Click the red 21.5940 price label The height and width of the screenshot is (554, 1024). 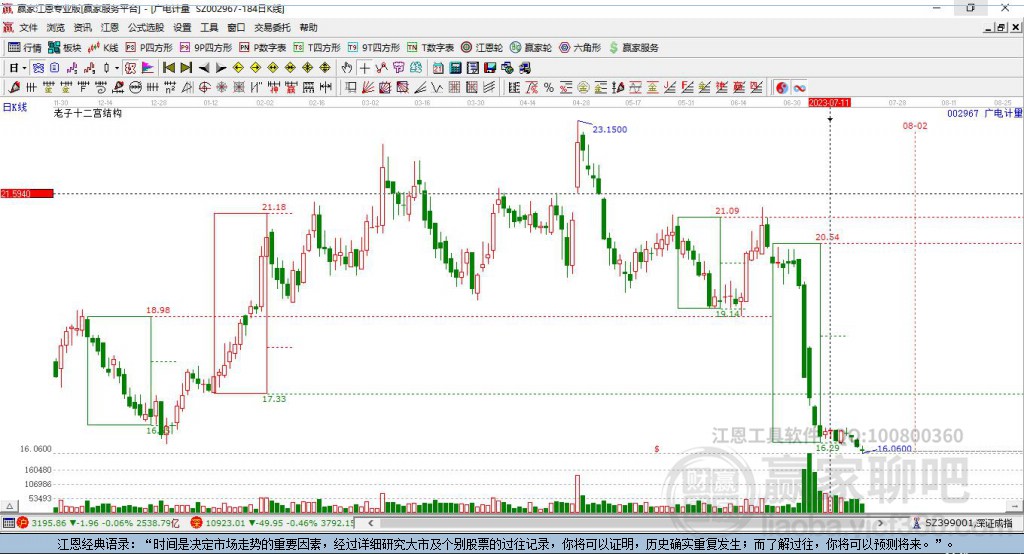click(26, 193)
